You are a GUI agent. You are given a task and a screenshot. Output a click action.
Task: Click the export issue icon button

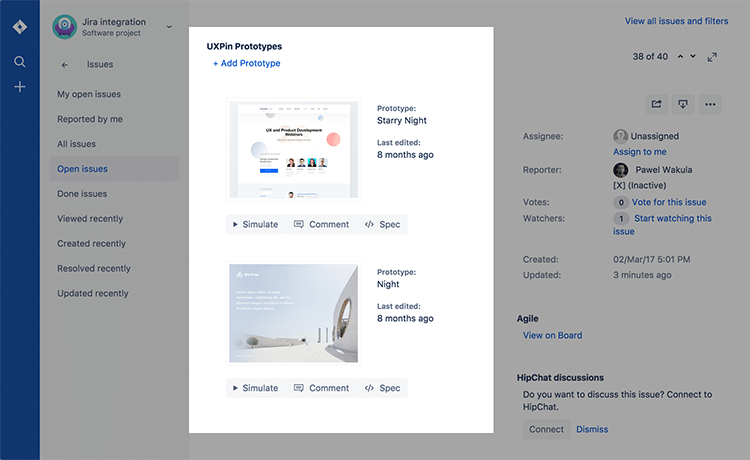click(x=683, y=104)
